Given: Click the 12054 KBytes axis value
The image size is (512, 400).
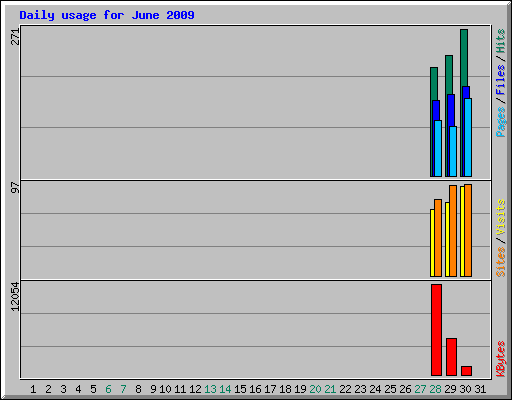Looking at the screenshot, I should pyautogui.click(x=15, y=297).
